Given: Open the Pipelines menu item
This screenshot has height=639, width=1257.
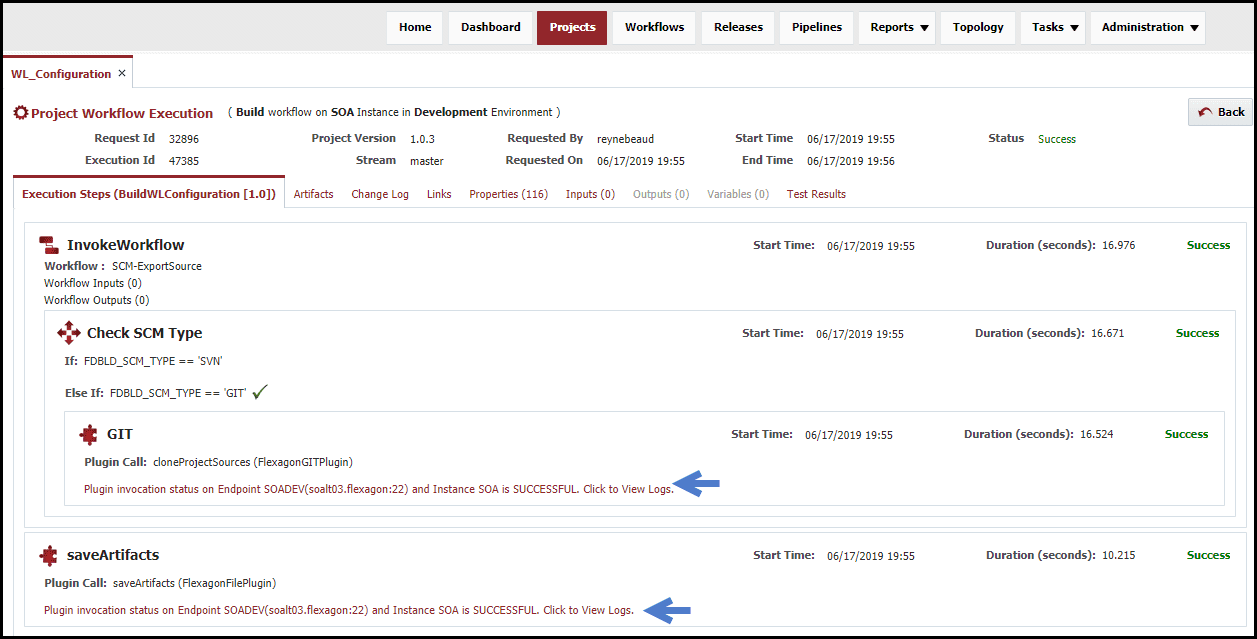Looking at the screenshot, I should point(817,27).
